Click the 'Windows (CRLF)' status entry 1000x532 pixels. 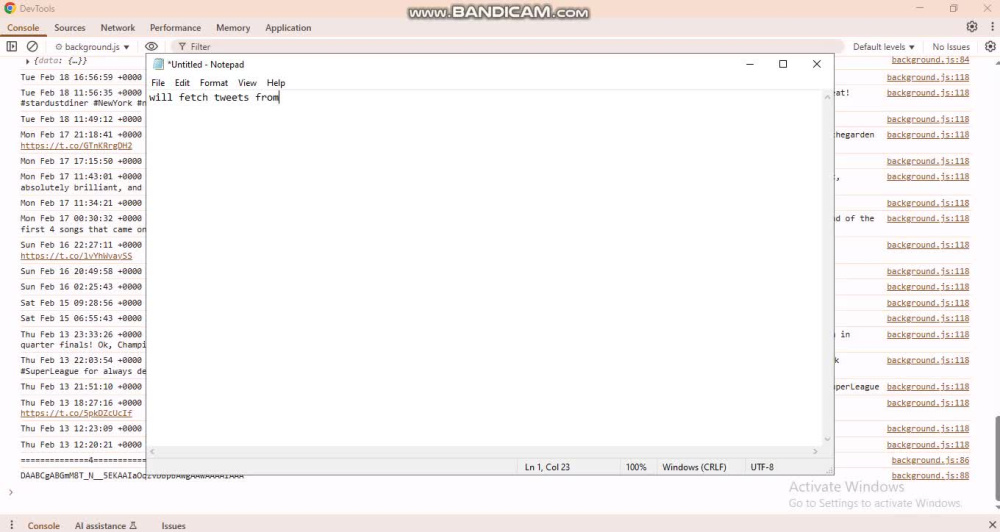click(x=694, y=467)
